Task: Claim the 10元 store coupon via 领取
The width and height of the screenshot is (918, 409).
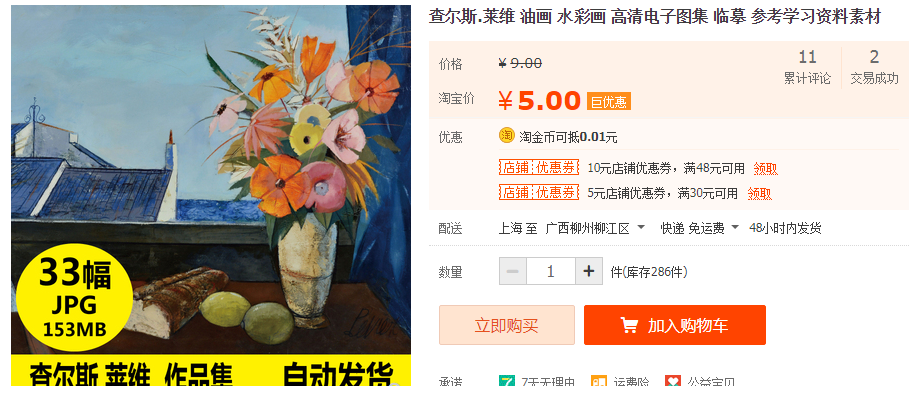Action: click(766, 169)
